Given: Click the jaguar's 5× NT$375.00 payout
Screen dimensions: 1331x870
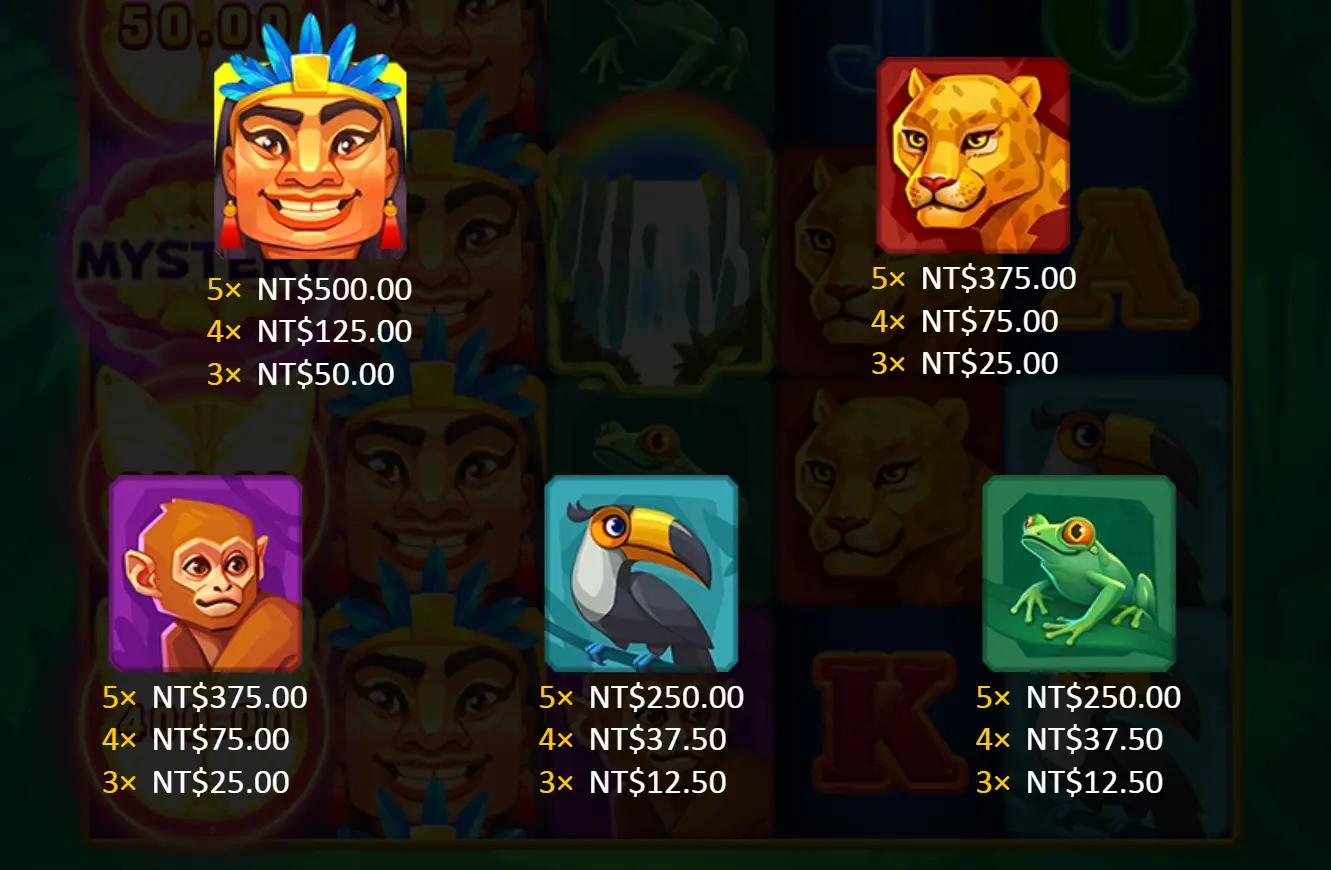Looking at the screenshot, I should (x=973, y=278).
